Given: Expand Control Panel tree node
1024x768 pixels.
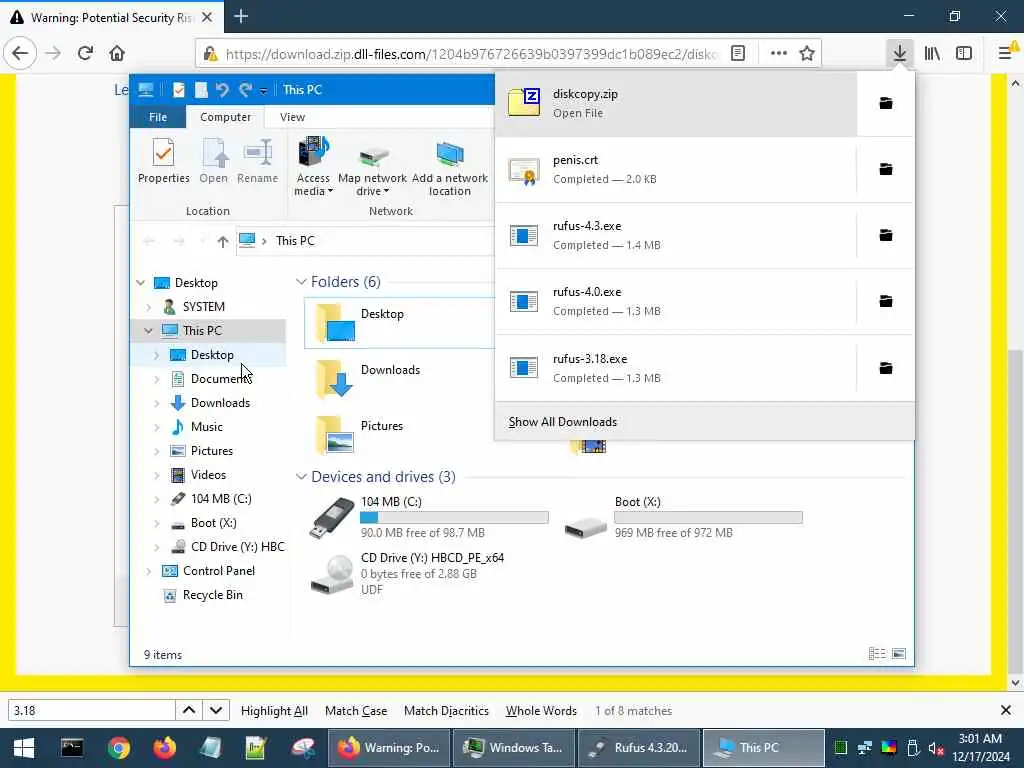Looking at the screenshot, I should tap(148, 571).
